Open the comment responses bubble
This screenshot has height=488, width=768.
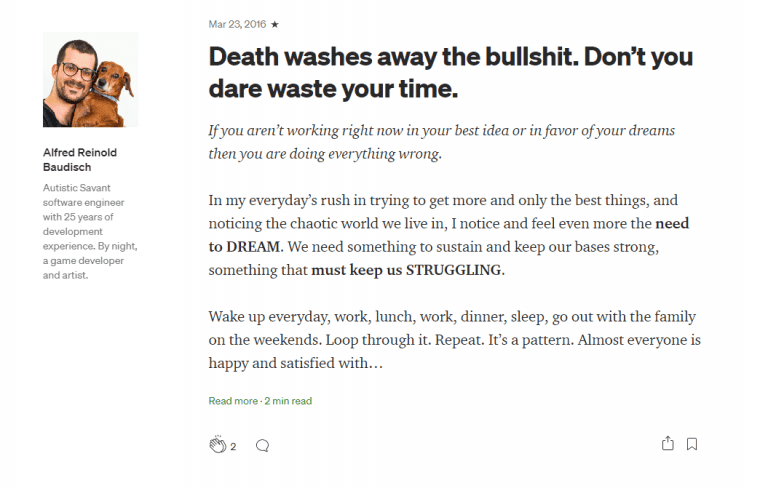262,446
